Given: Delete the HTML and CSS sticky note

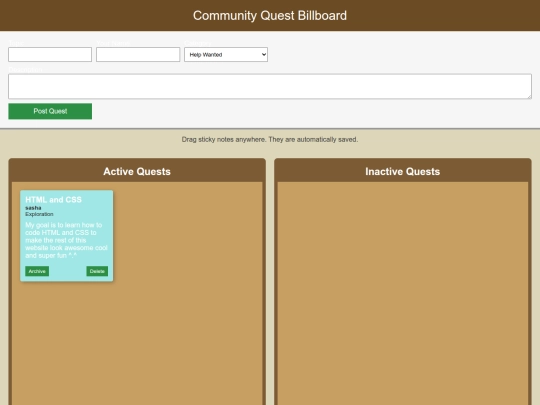Looking at the screenshot, I should tap(97, 271).
